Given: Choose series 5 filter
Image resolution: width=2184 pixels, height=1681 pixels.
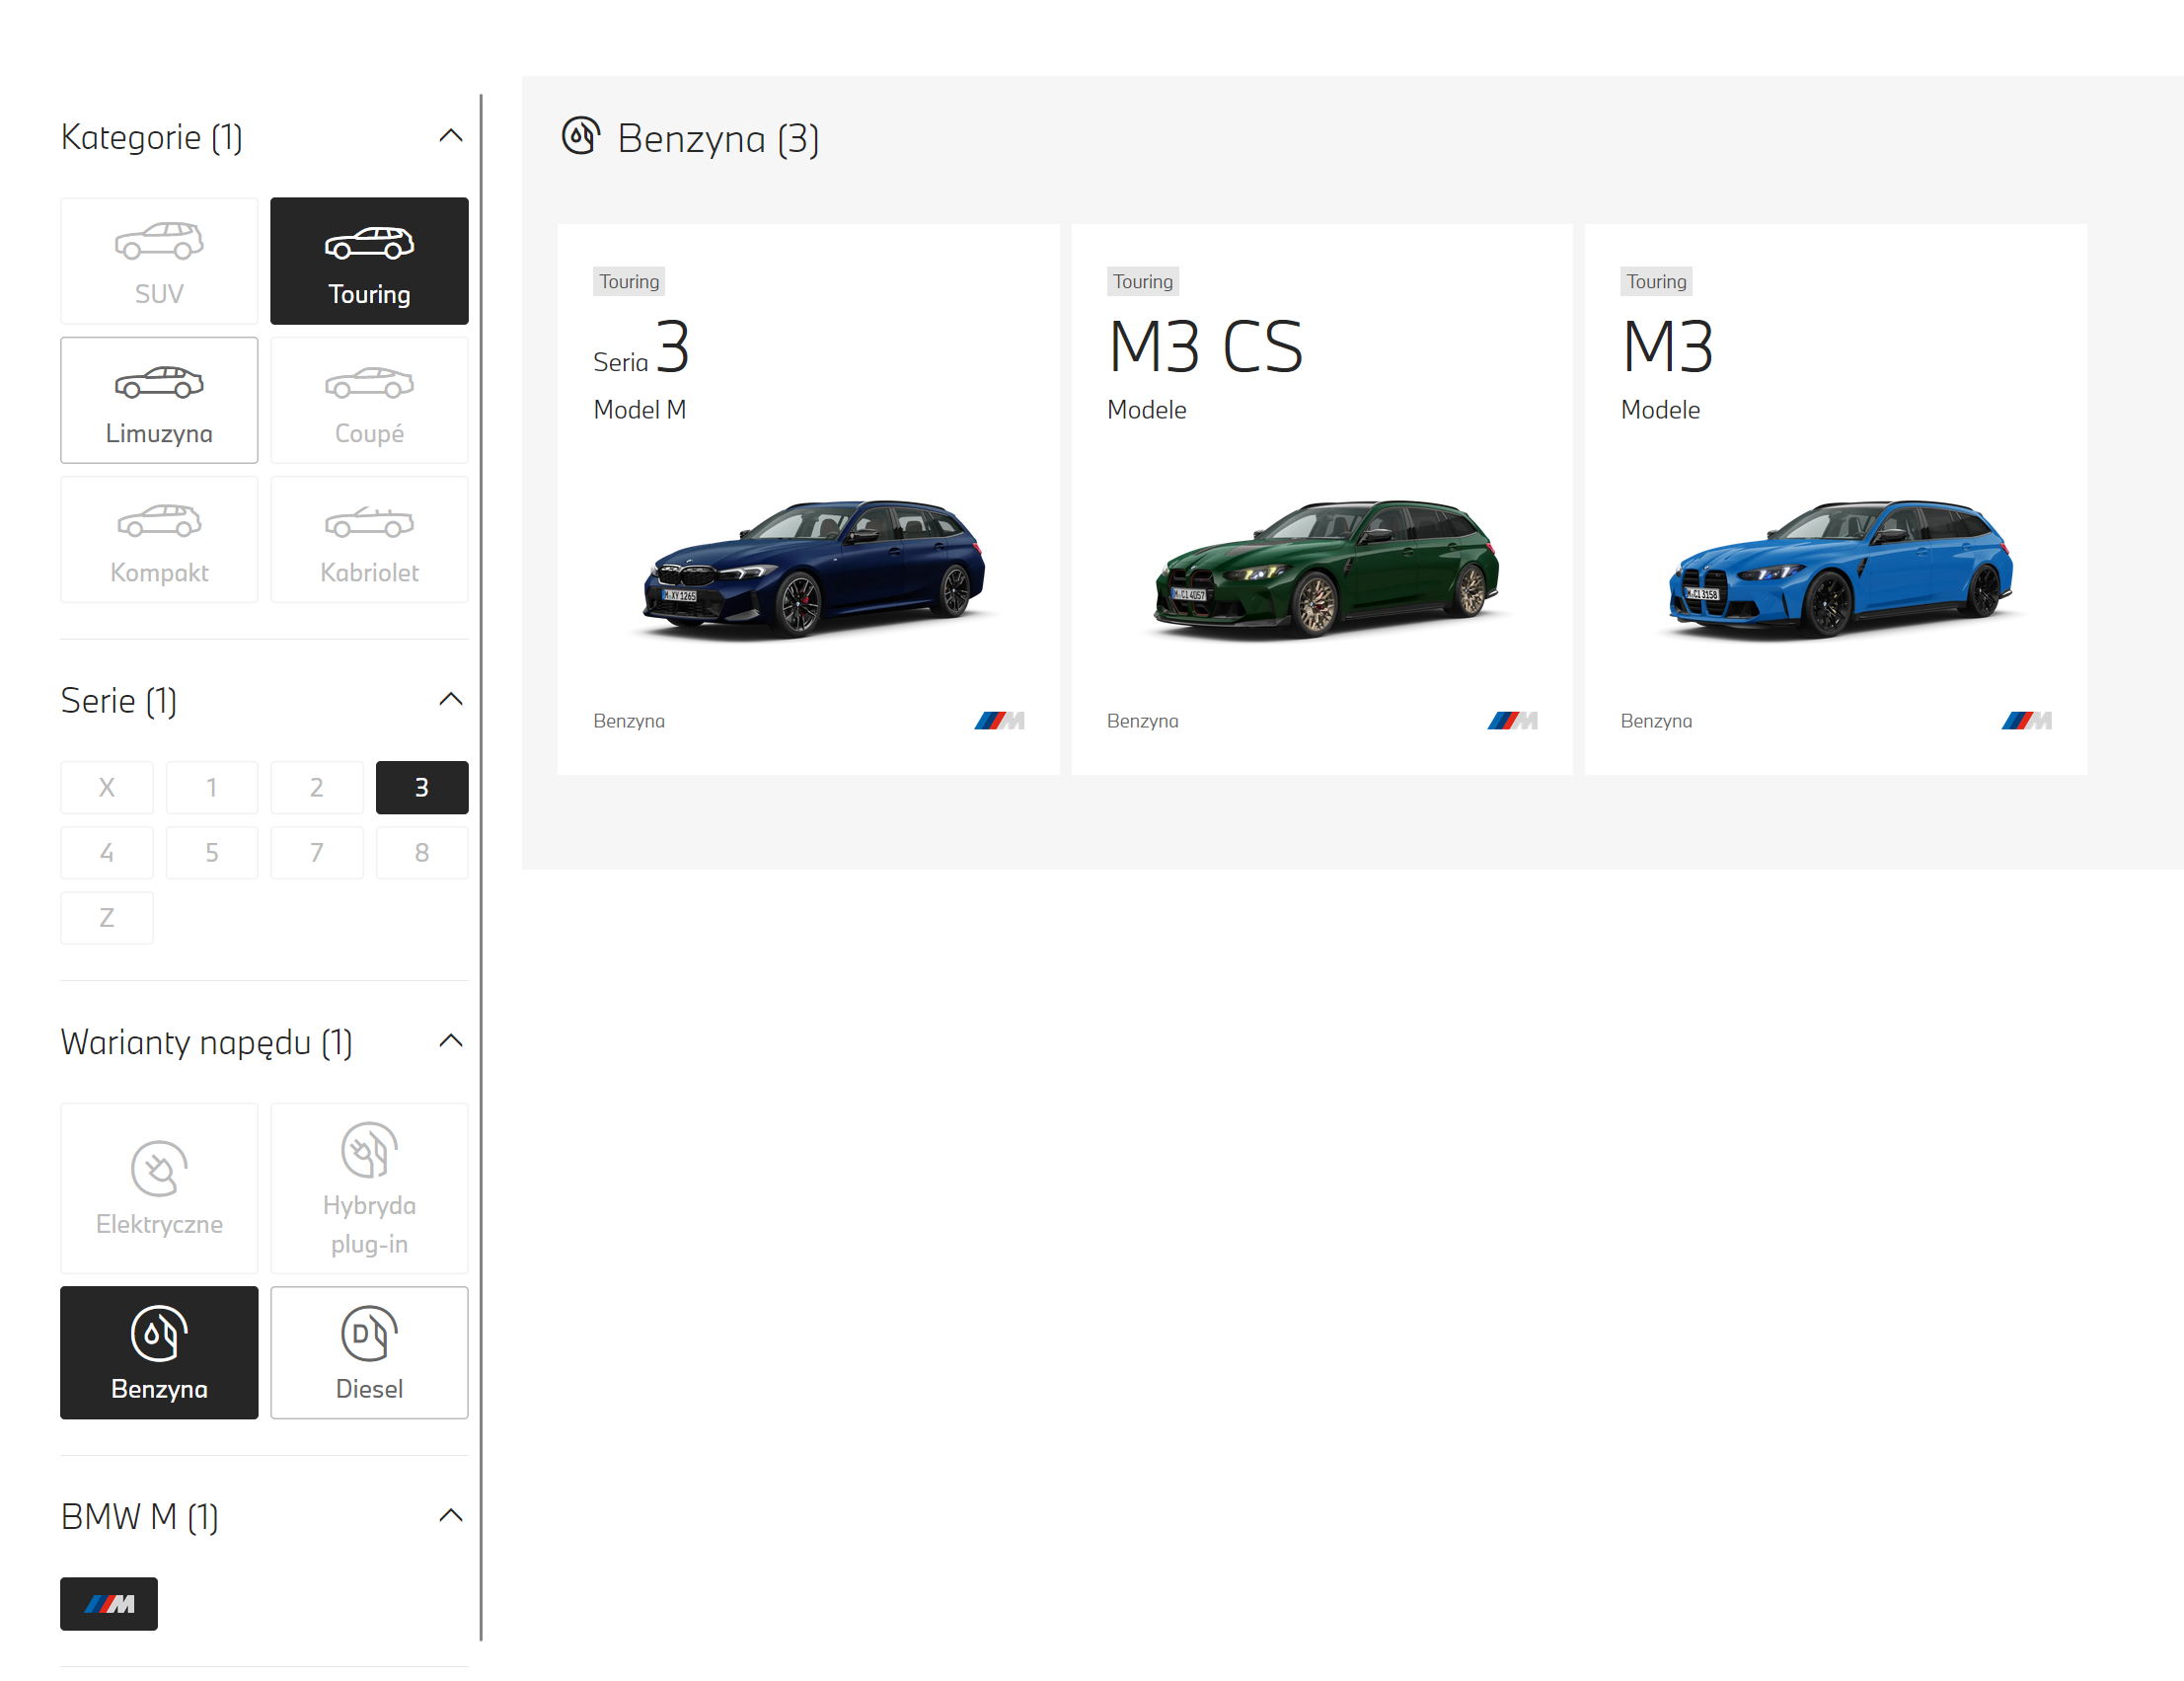Looking at the screenshot, I should (212, 852).
